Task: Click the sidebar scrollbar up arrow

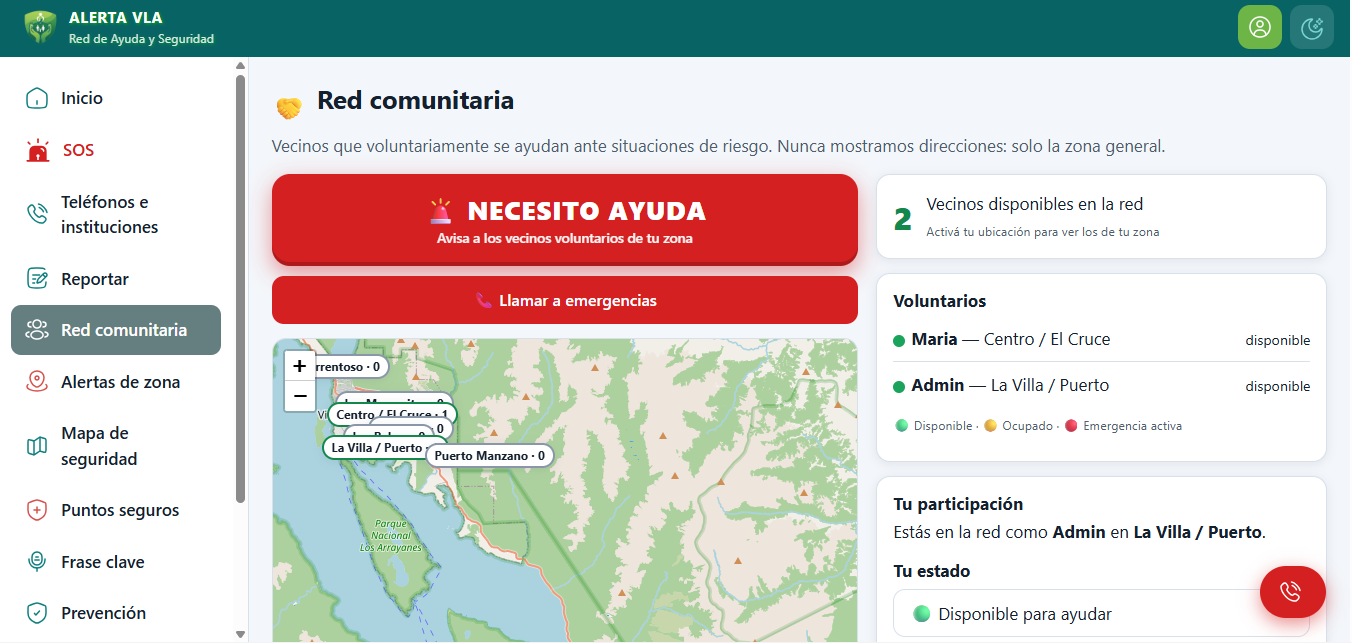Action: pyautogui.click(x=240, y=66)
